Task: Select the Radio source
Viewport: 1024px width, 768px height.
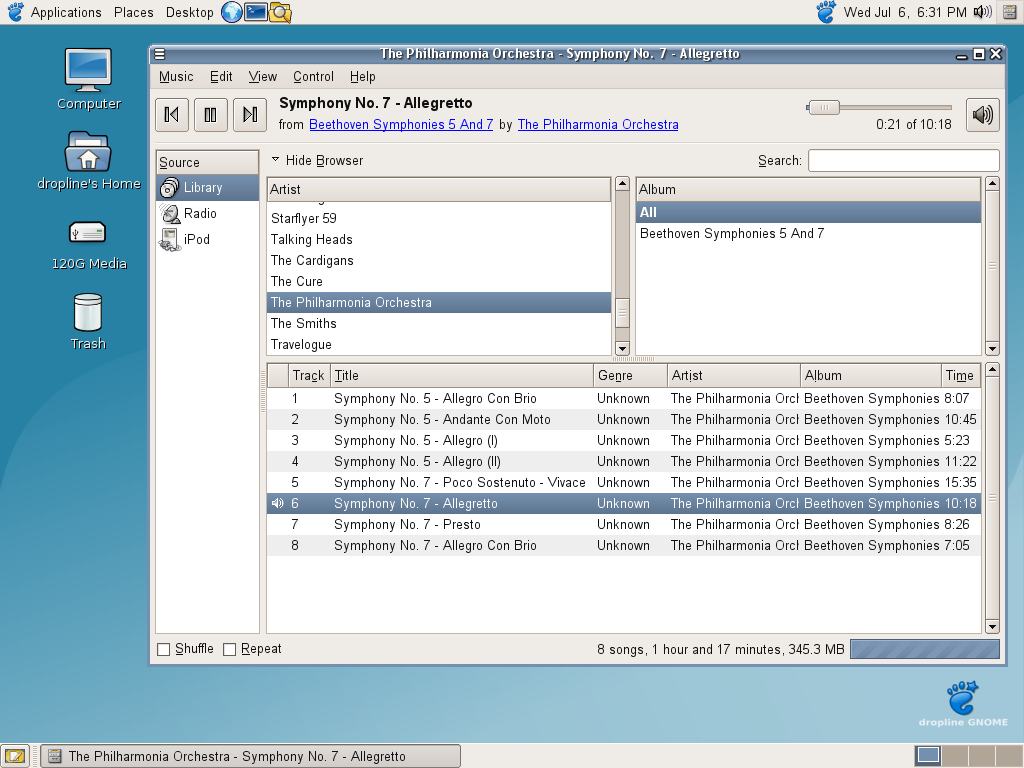Action: coord(199,213)
